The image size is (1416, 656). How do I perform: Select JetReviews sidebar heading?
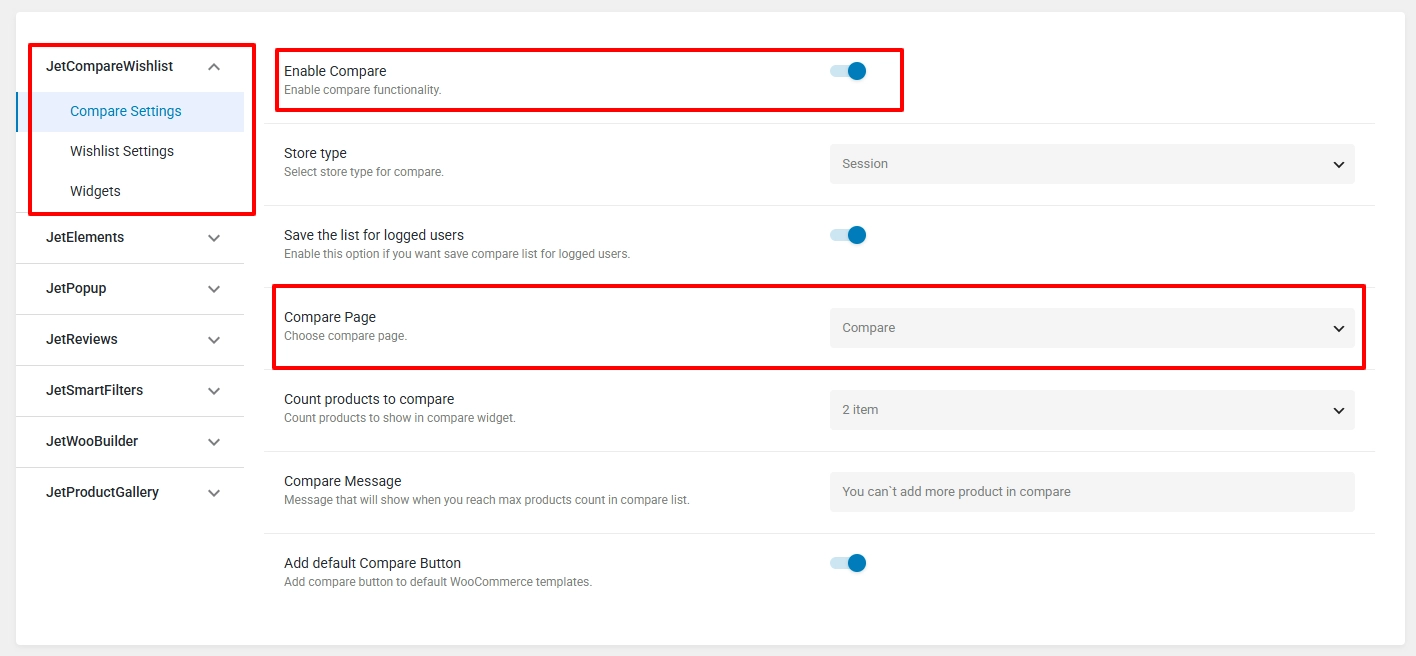click(x=82, y=339)
